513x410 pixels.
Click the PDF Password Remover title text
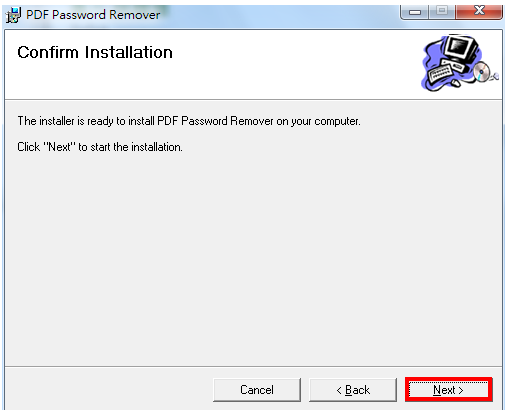(x=93, y=15)
